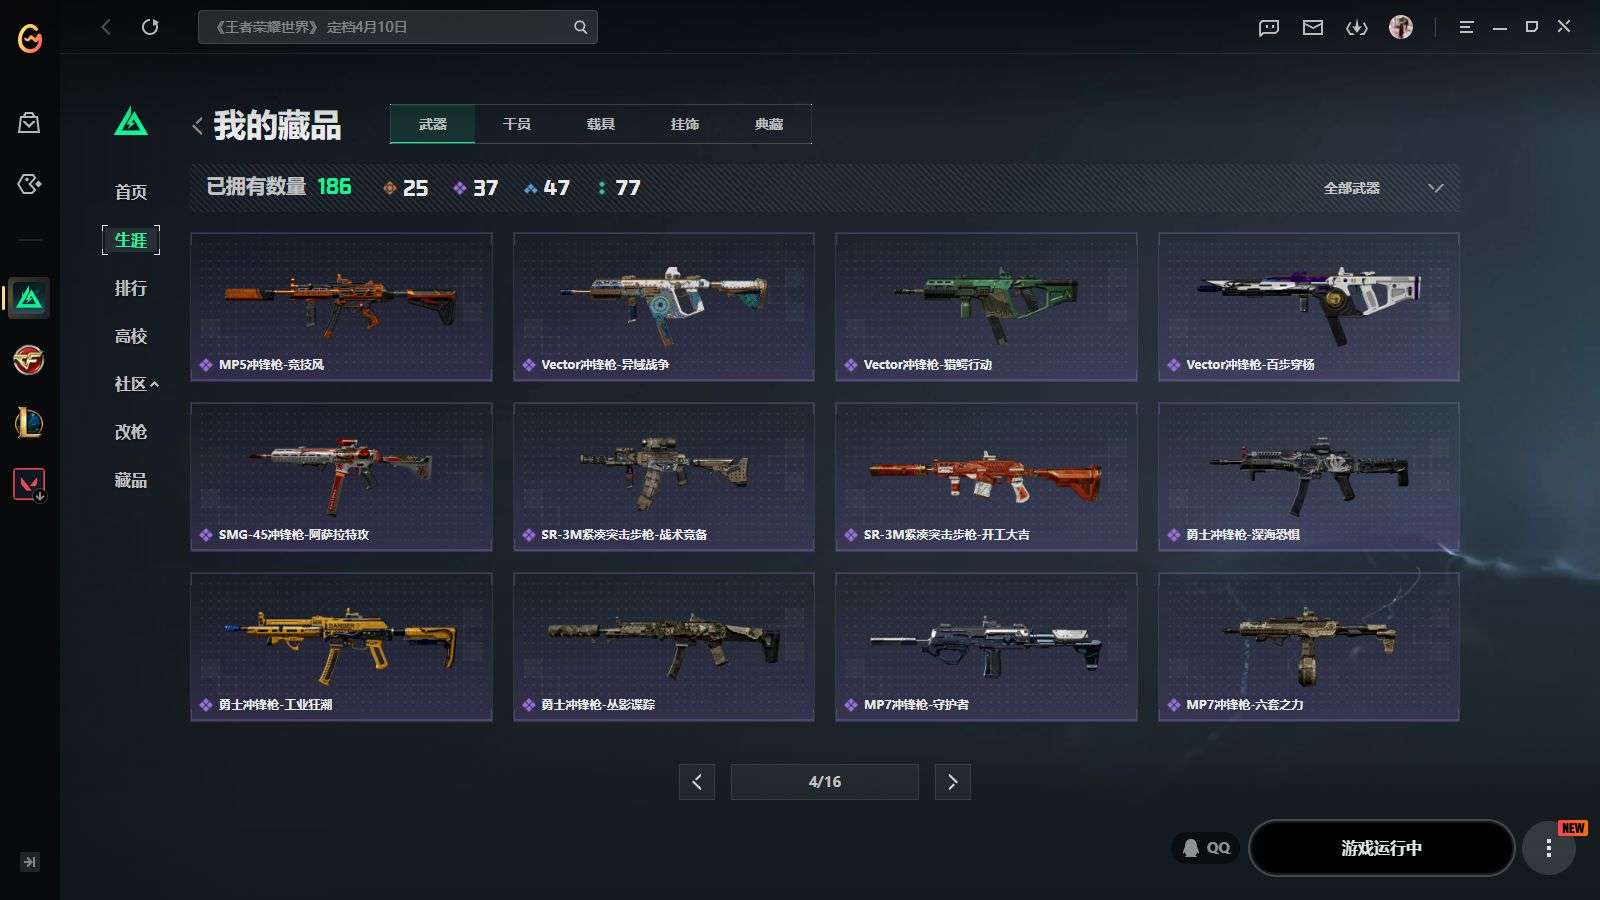This screenshot has width=1600, height=900.
Task: Click the QQ button
Action: 1206,848
